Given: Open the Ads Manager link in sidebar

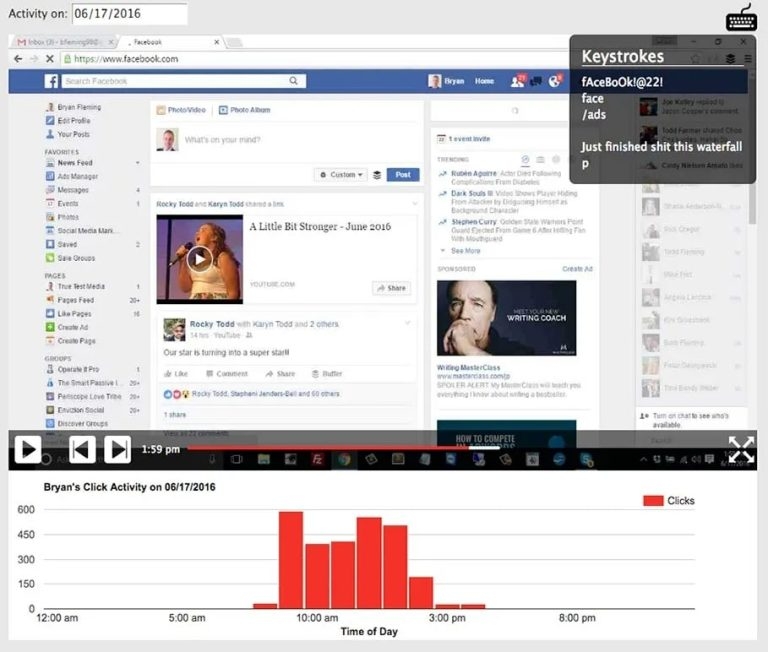Looking at the screenshot, I should (x=77, y=176).
